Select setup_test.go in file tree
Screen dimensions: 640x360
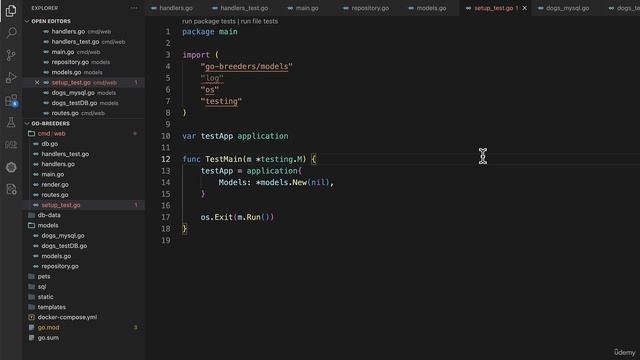(60, 205)
